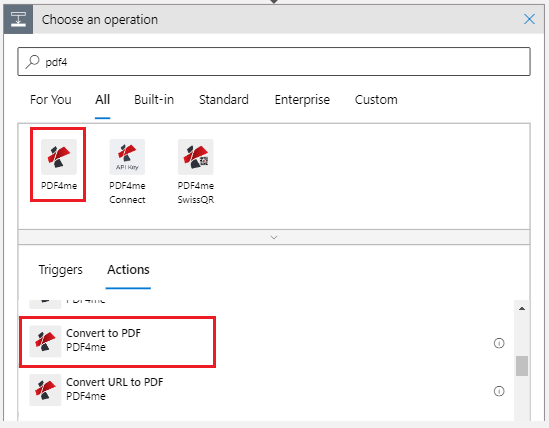Switch to the For You tab
The image size is (549, 428).
(x=51, y=100)
